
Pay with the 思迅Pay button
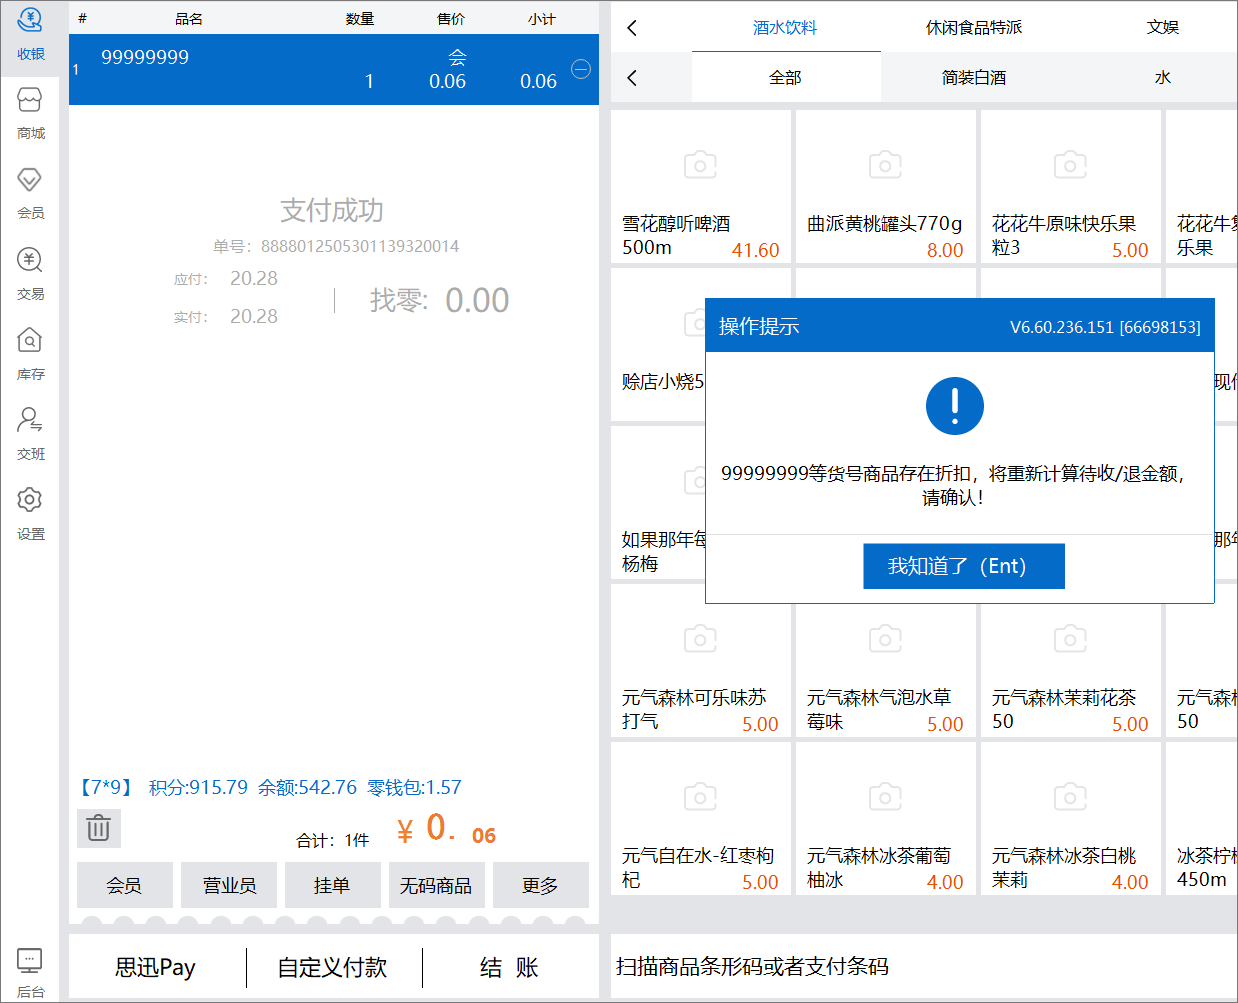pyautogui.click(x=156, y=967)
